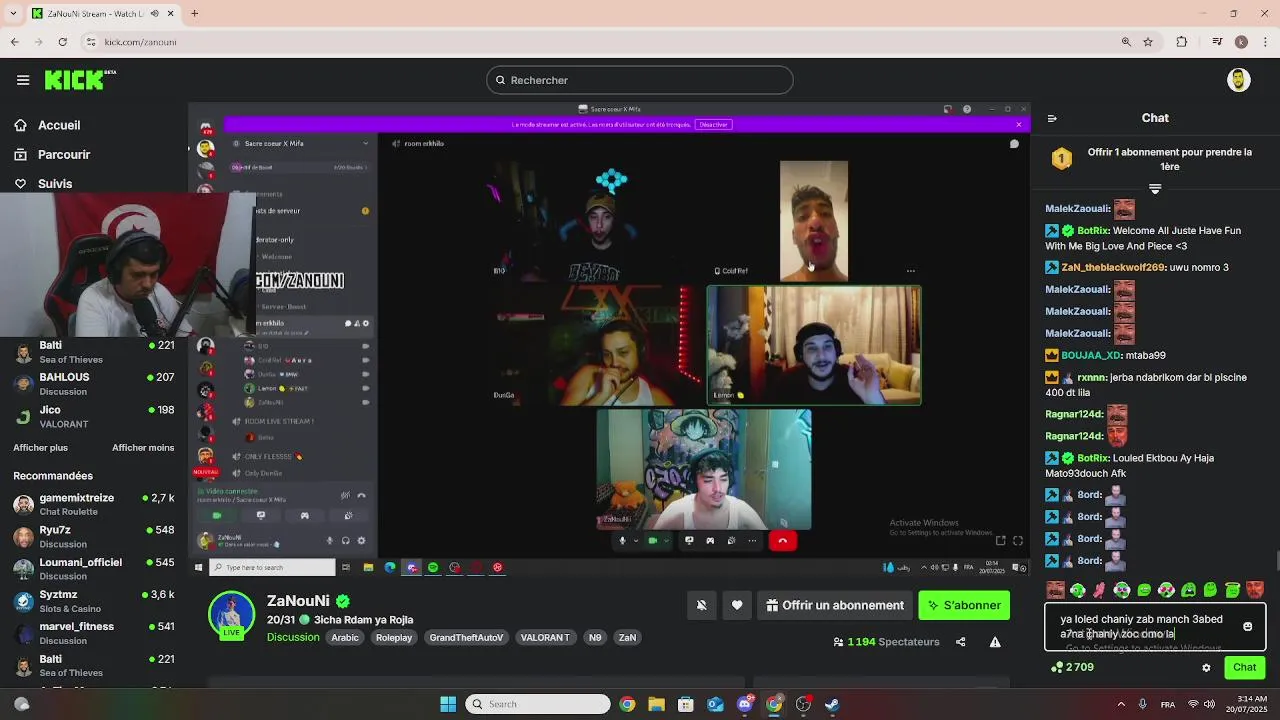Image resolution: width=1280 pixels, height=720 pixels.
Task: Click BotRix username in chat
Action: point(1093,231)
